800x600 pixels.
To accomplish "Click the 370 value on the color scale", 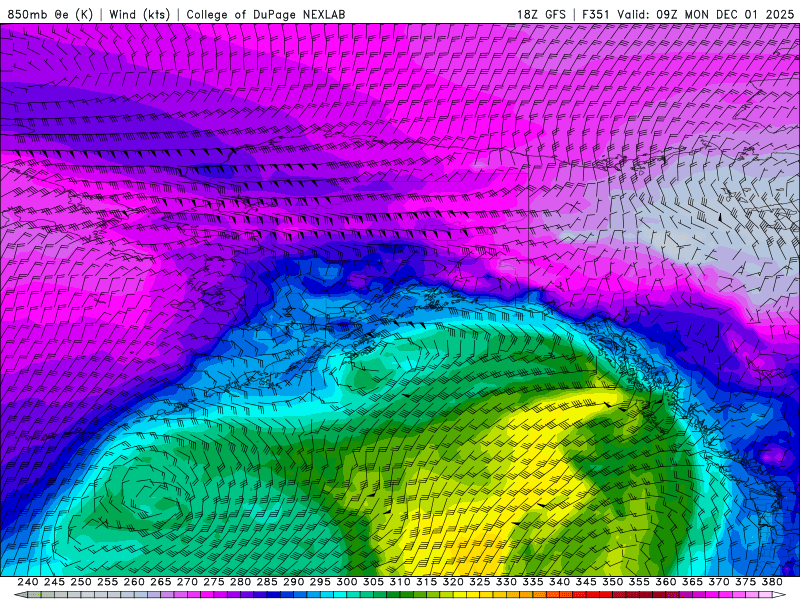I will (719, 582).
